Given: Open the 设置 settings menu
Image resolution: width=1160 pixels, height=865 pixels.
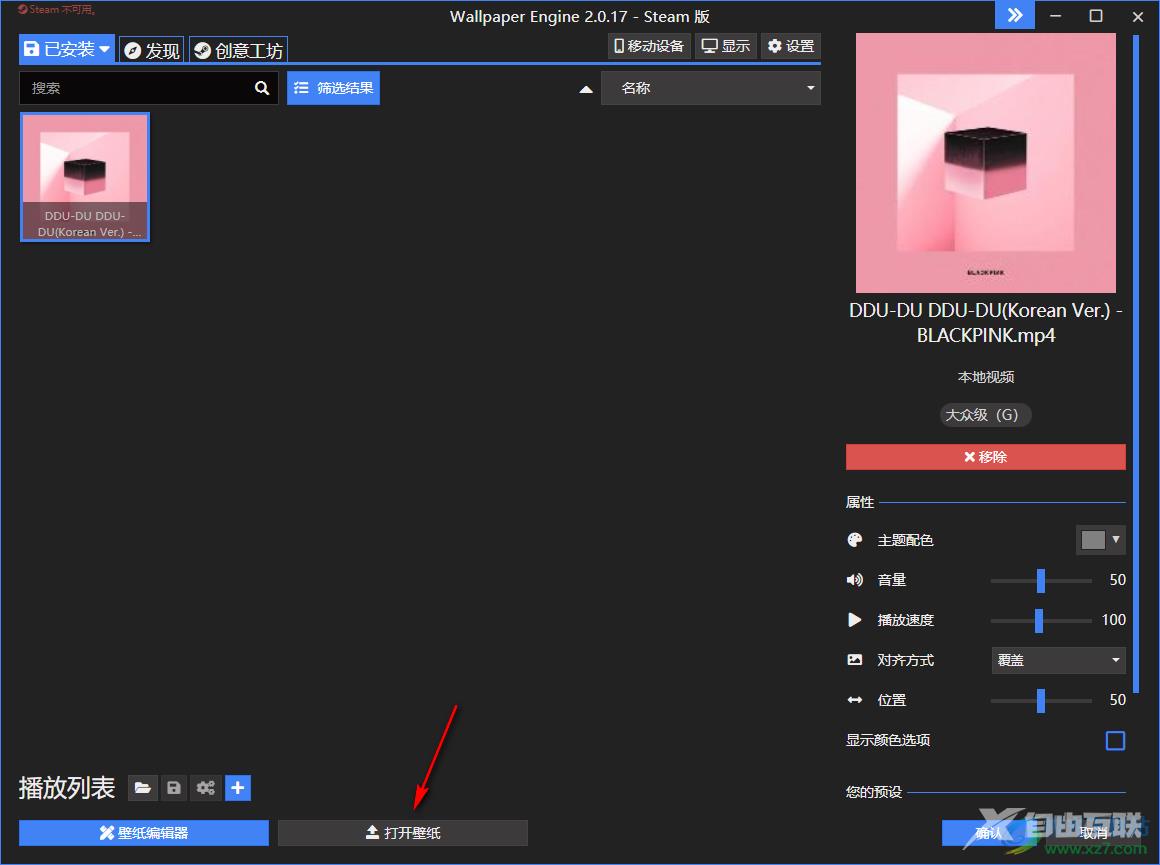Looking at the screenshot, I should coord(791,47).
